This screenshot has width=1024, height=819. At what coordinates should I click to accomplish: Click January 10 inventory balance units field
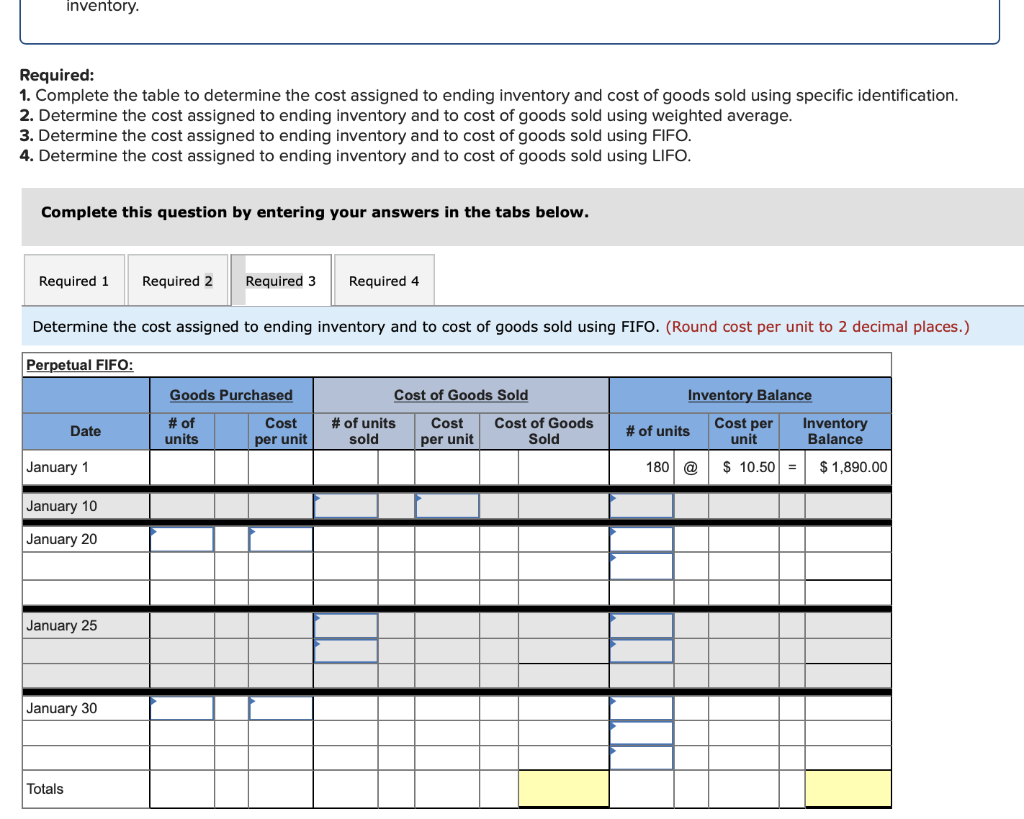[x=641, y=506]
